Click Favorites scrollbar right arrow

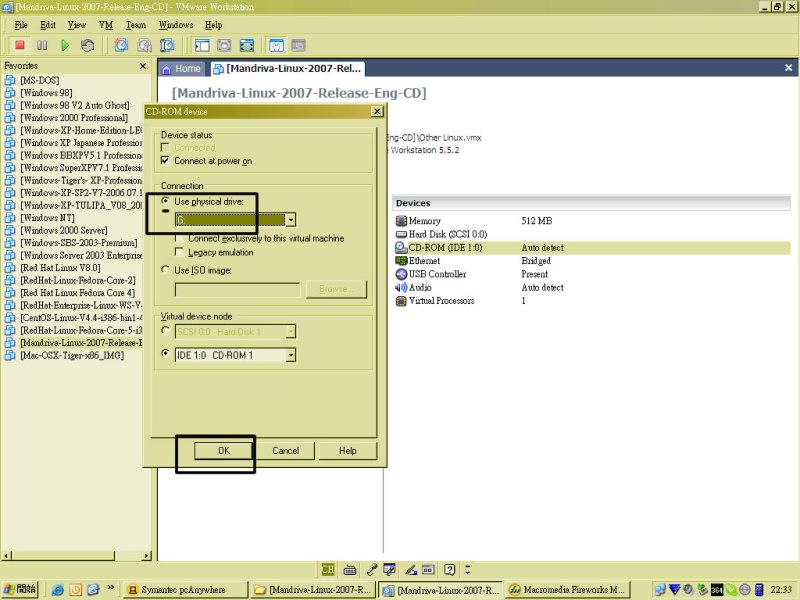147,555
